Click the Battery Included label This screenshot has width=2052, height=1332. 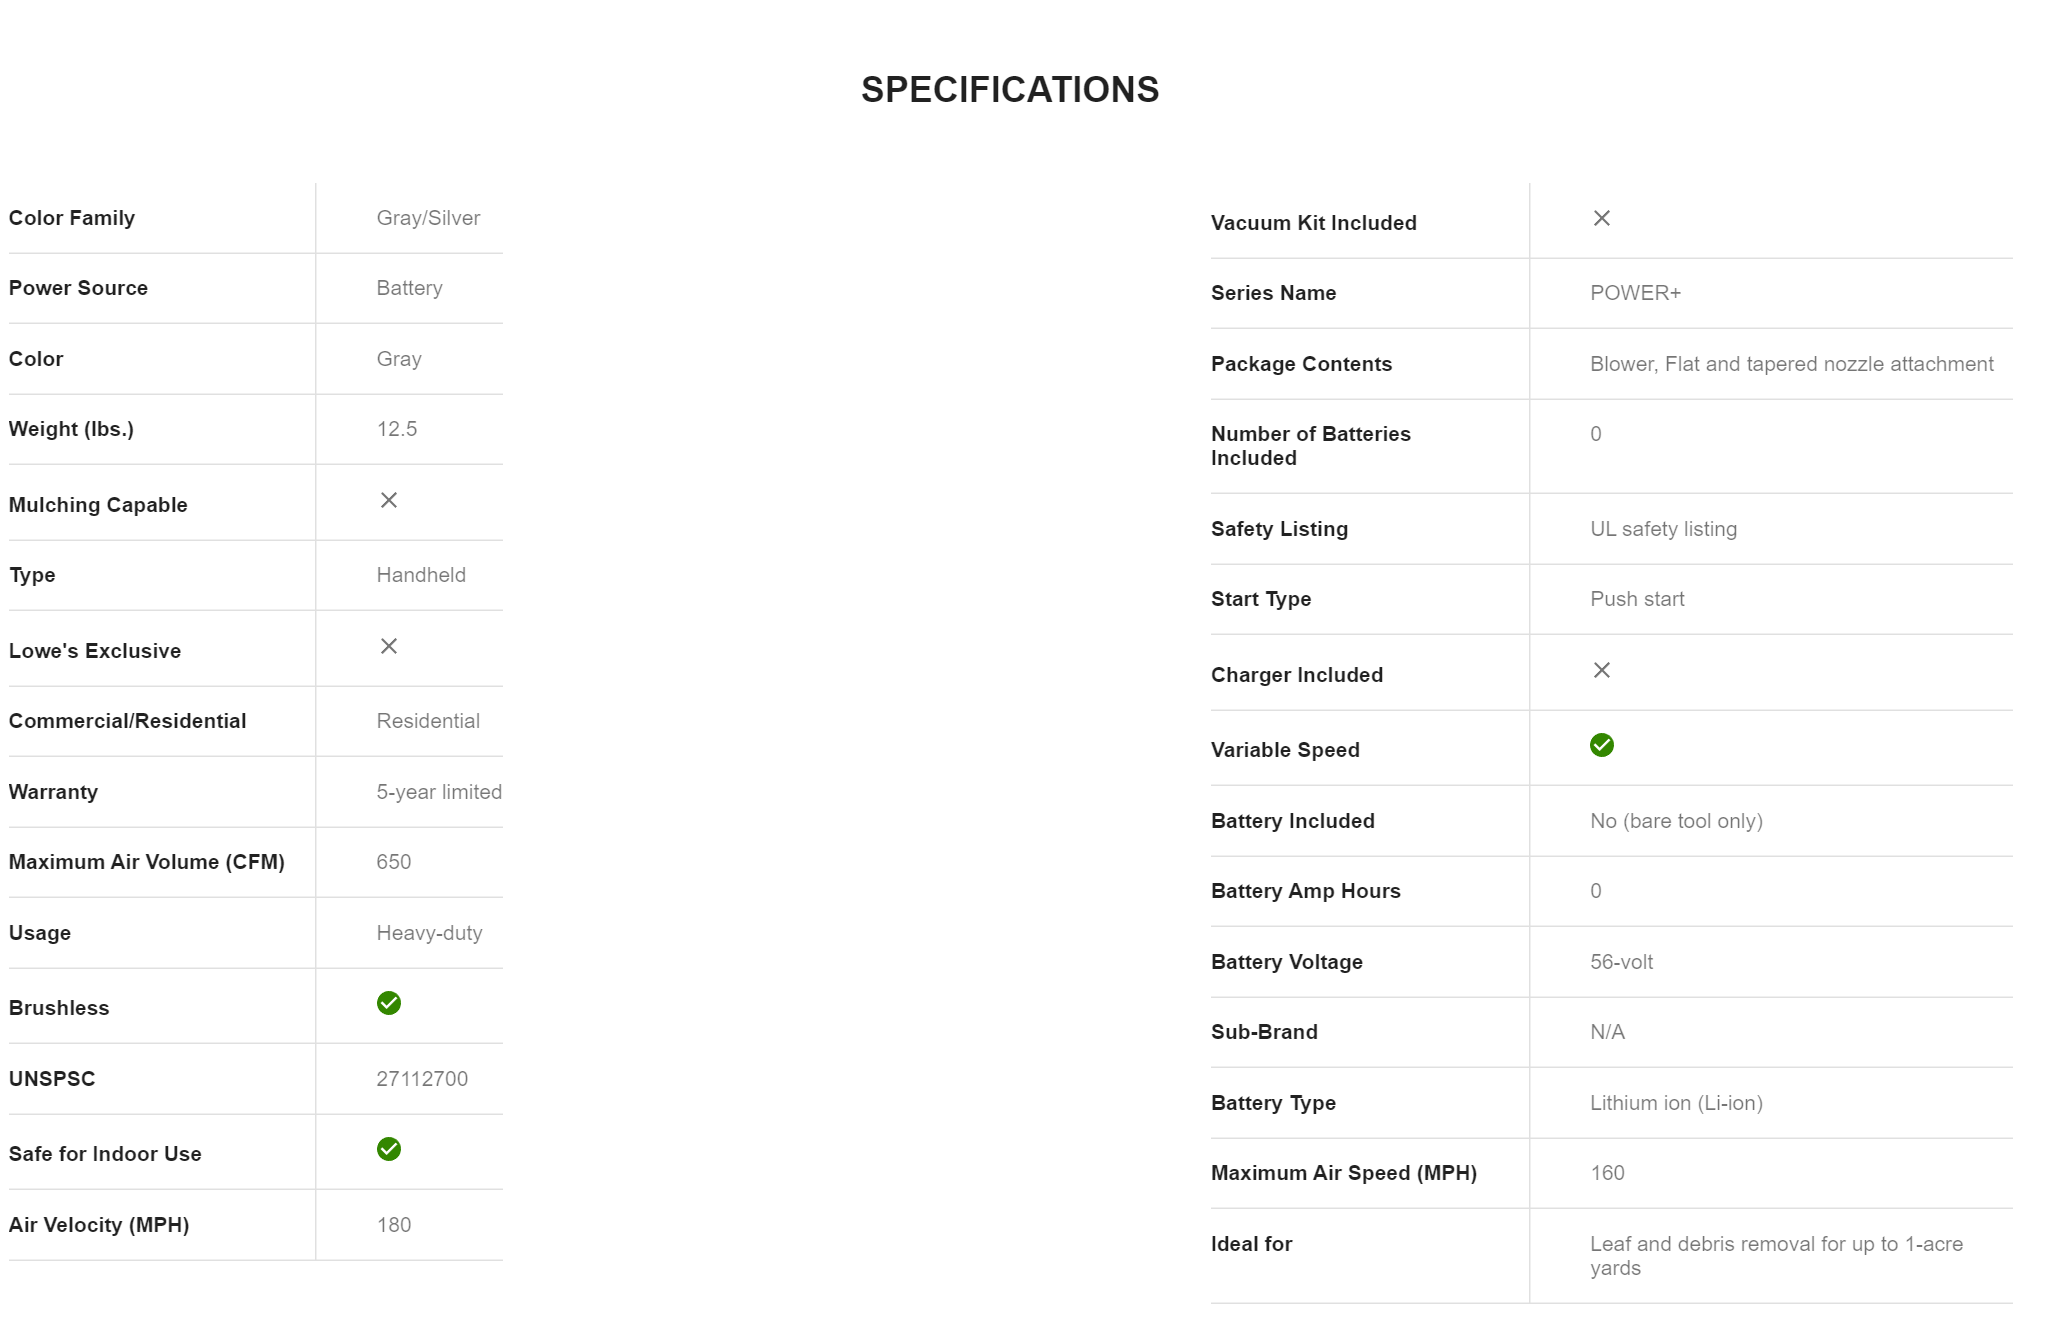click(x=1292, y=821)
